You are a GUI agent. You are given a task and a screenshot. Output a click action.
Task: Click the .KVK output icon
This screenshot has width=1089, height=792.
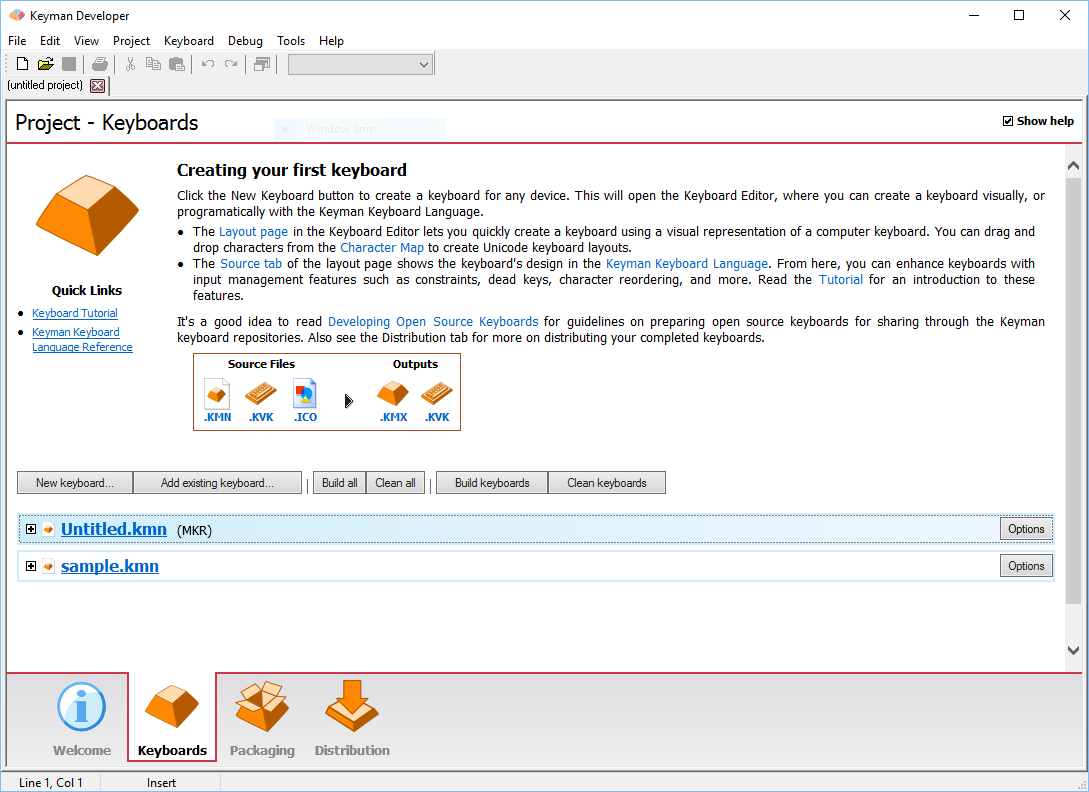click(437, 394)
